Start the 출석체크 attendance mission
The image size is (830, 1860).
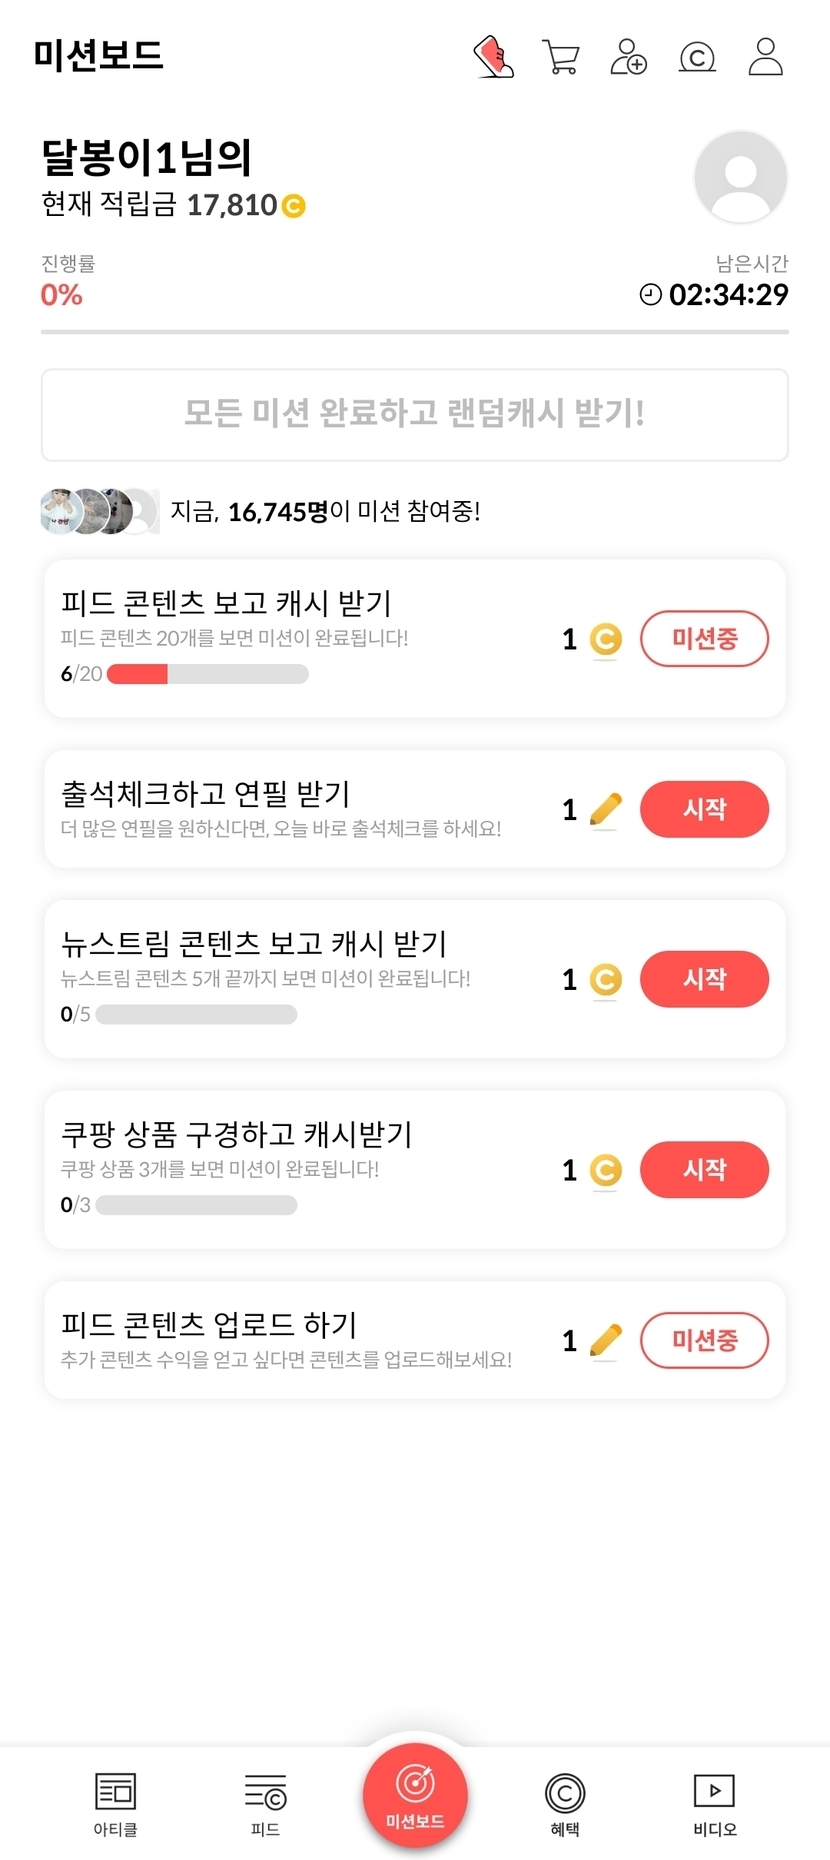[704, 809]
